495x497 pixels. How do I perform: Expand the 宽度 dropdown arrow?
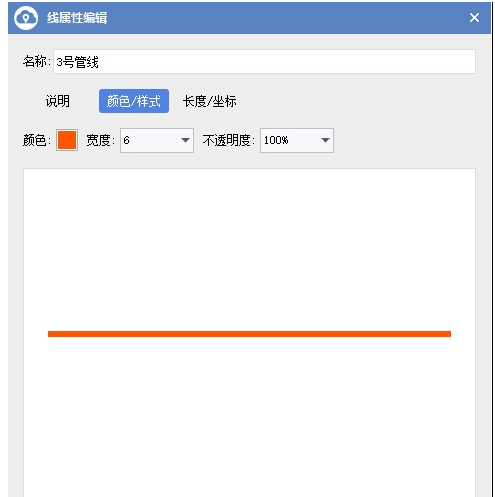pos(185,140)
